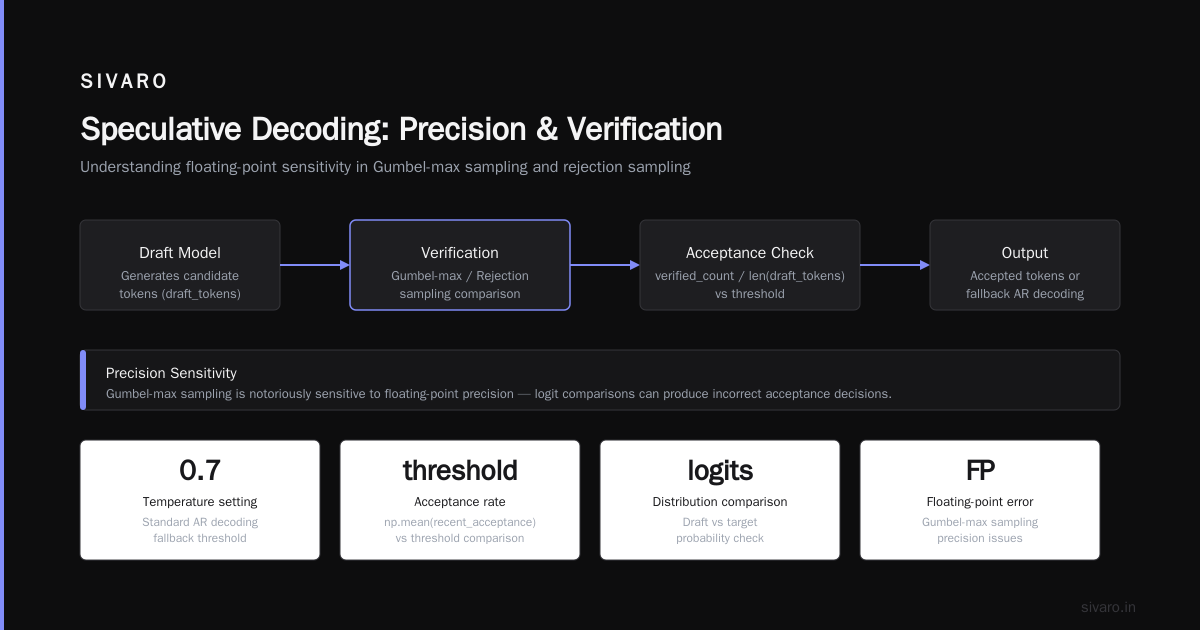
Task: Click arrow pointing to the Output box
Action: (895, 265)
